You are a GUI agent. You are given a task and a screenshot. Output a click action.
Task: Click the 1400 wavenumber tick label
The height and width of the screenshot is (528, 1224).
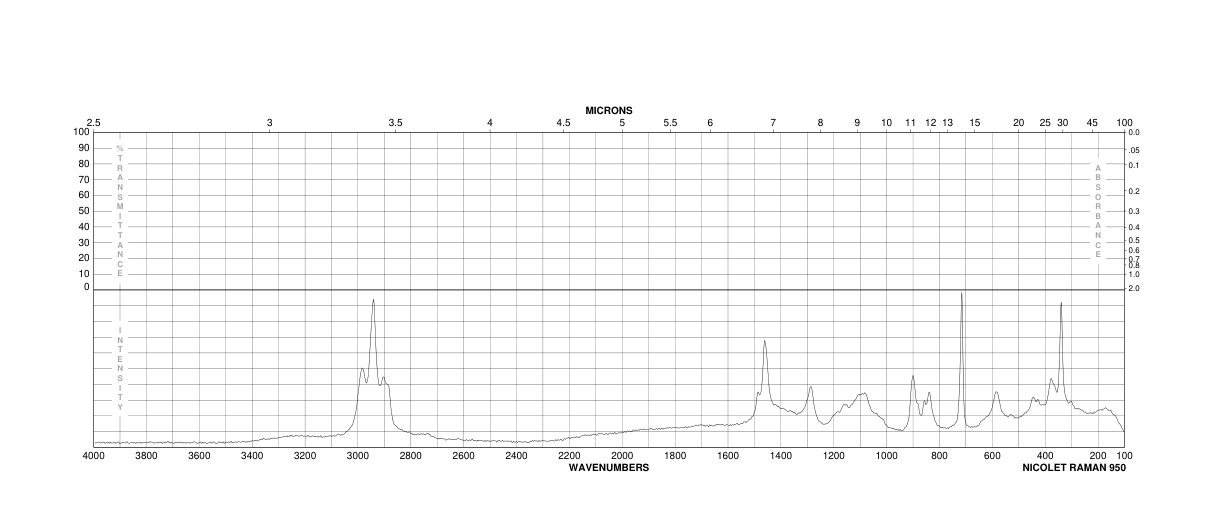[x=781, y=456]
